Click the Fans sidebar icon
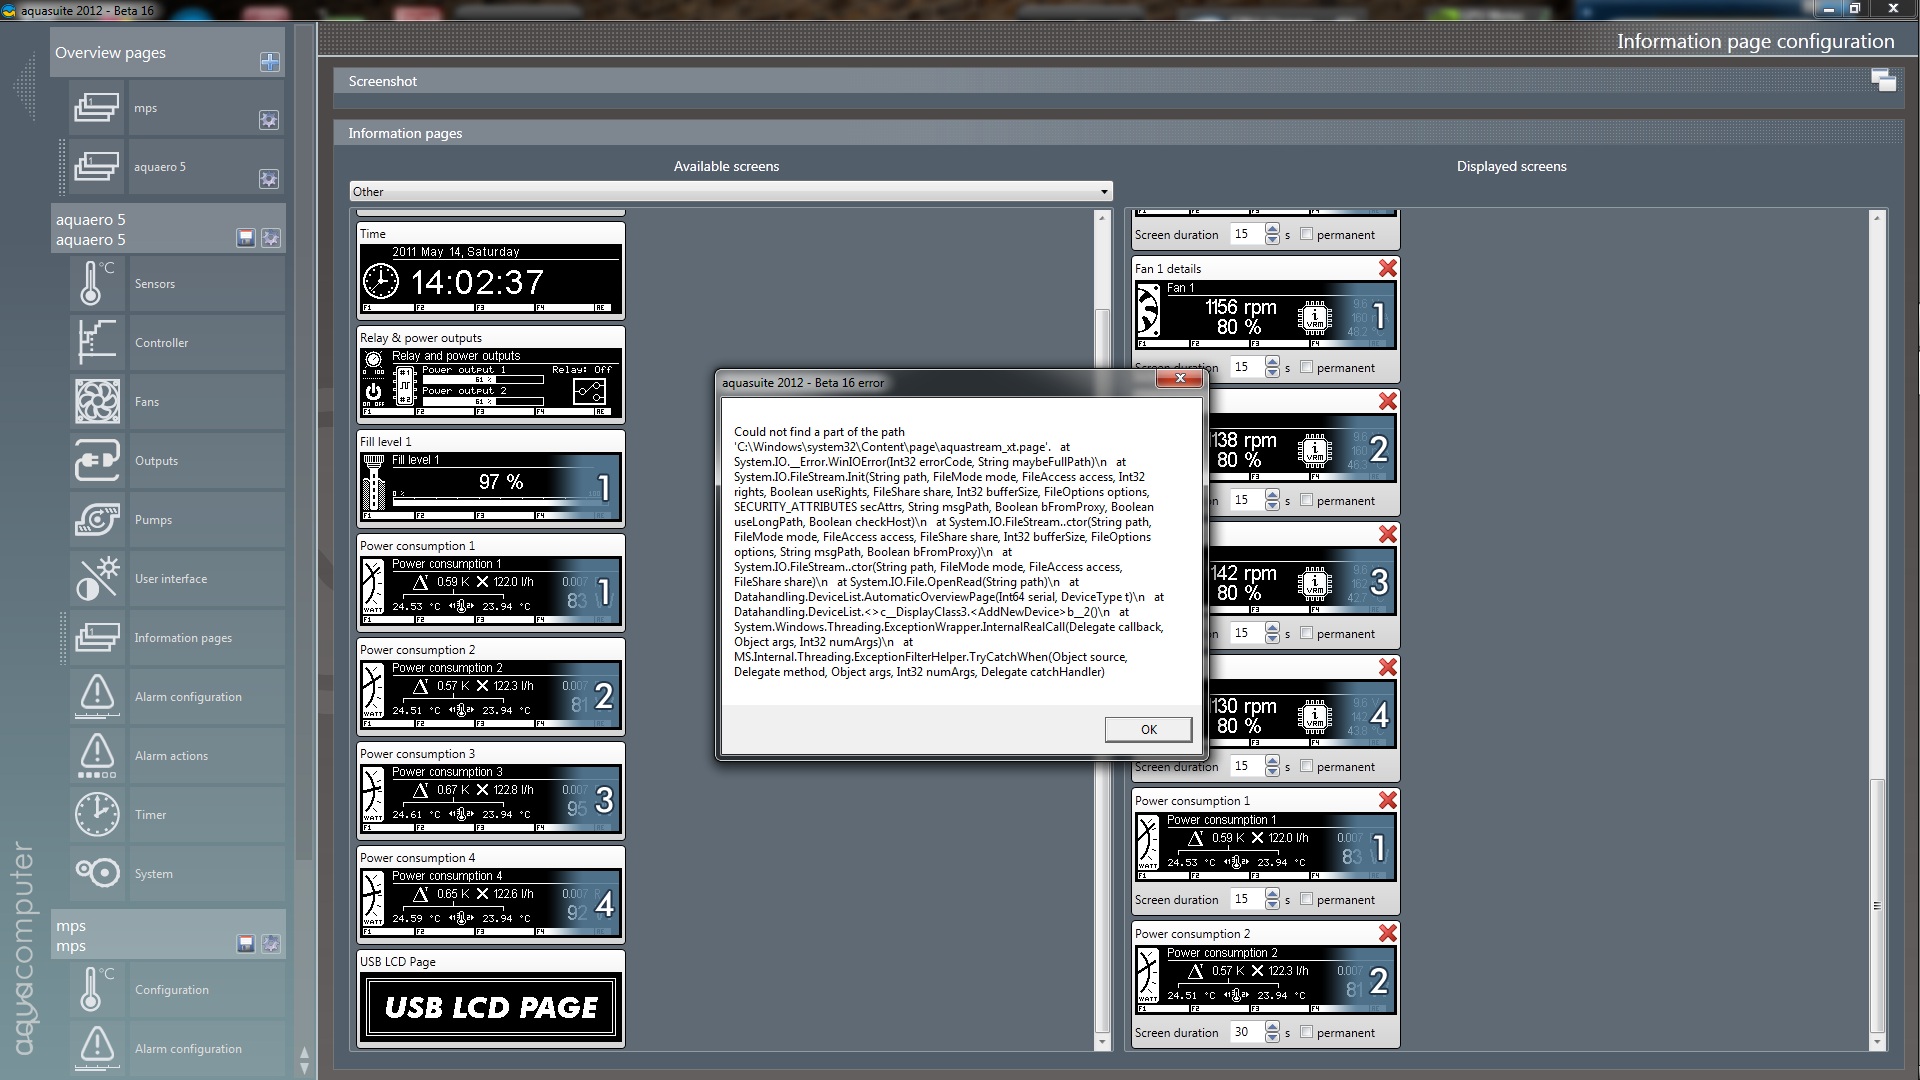1920x1080 pixels. coord(97,402)
